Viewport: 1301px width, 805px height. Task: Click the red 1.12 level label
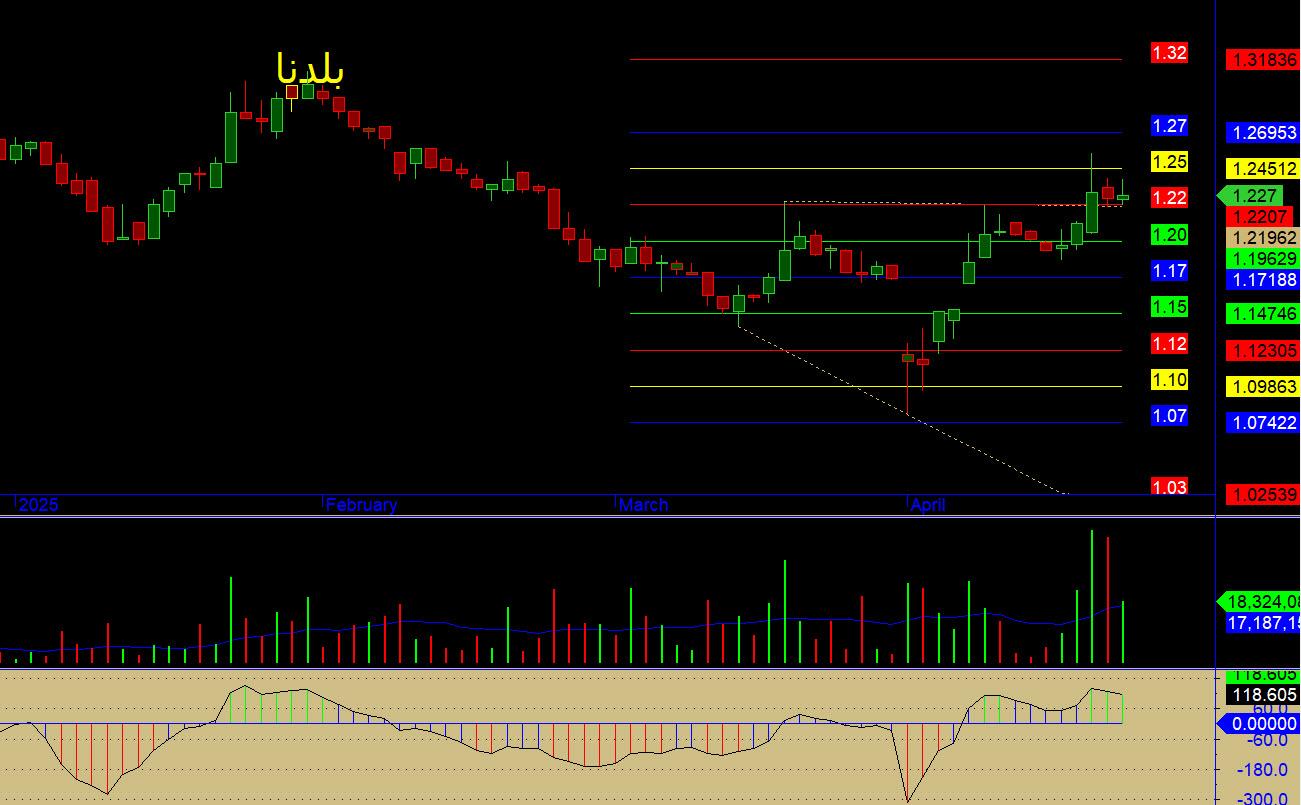tap(1169, 344)
